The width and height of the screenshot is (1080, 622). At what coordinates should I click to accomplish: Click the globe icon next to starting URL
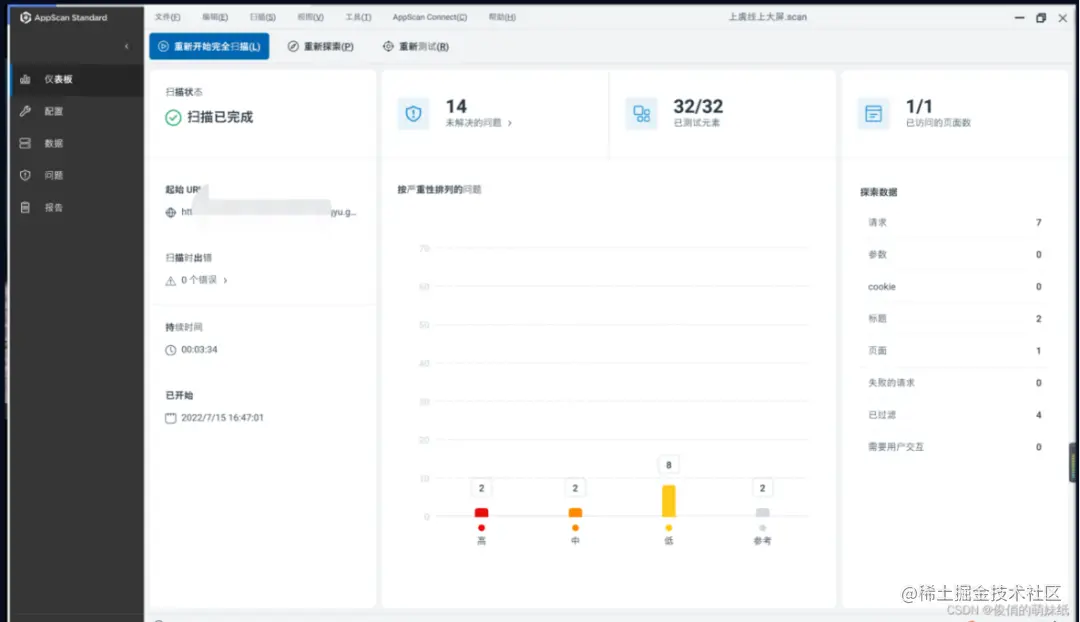(171, 213)
